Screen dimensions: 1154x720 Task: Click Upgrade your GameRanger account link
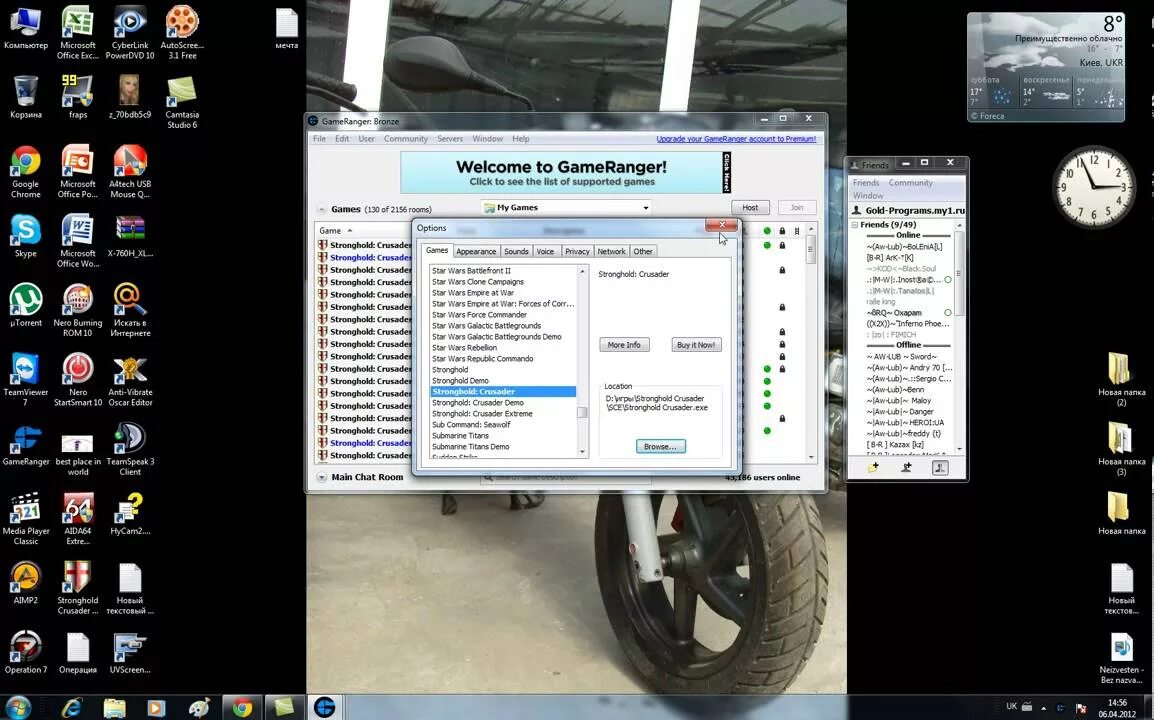click(736, 138)
